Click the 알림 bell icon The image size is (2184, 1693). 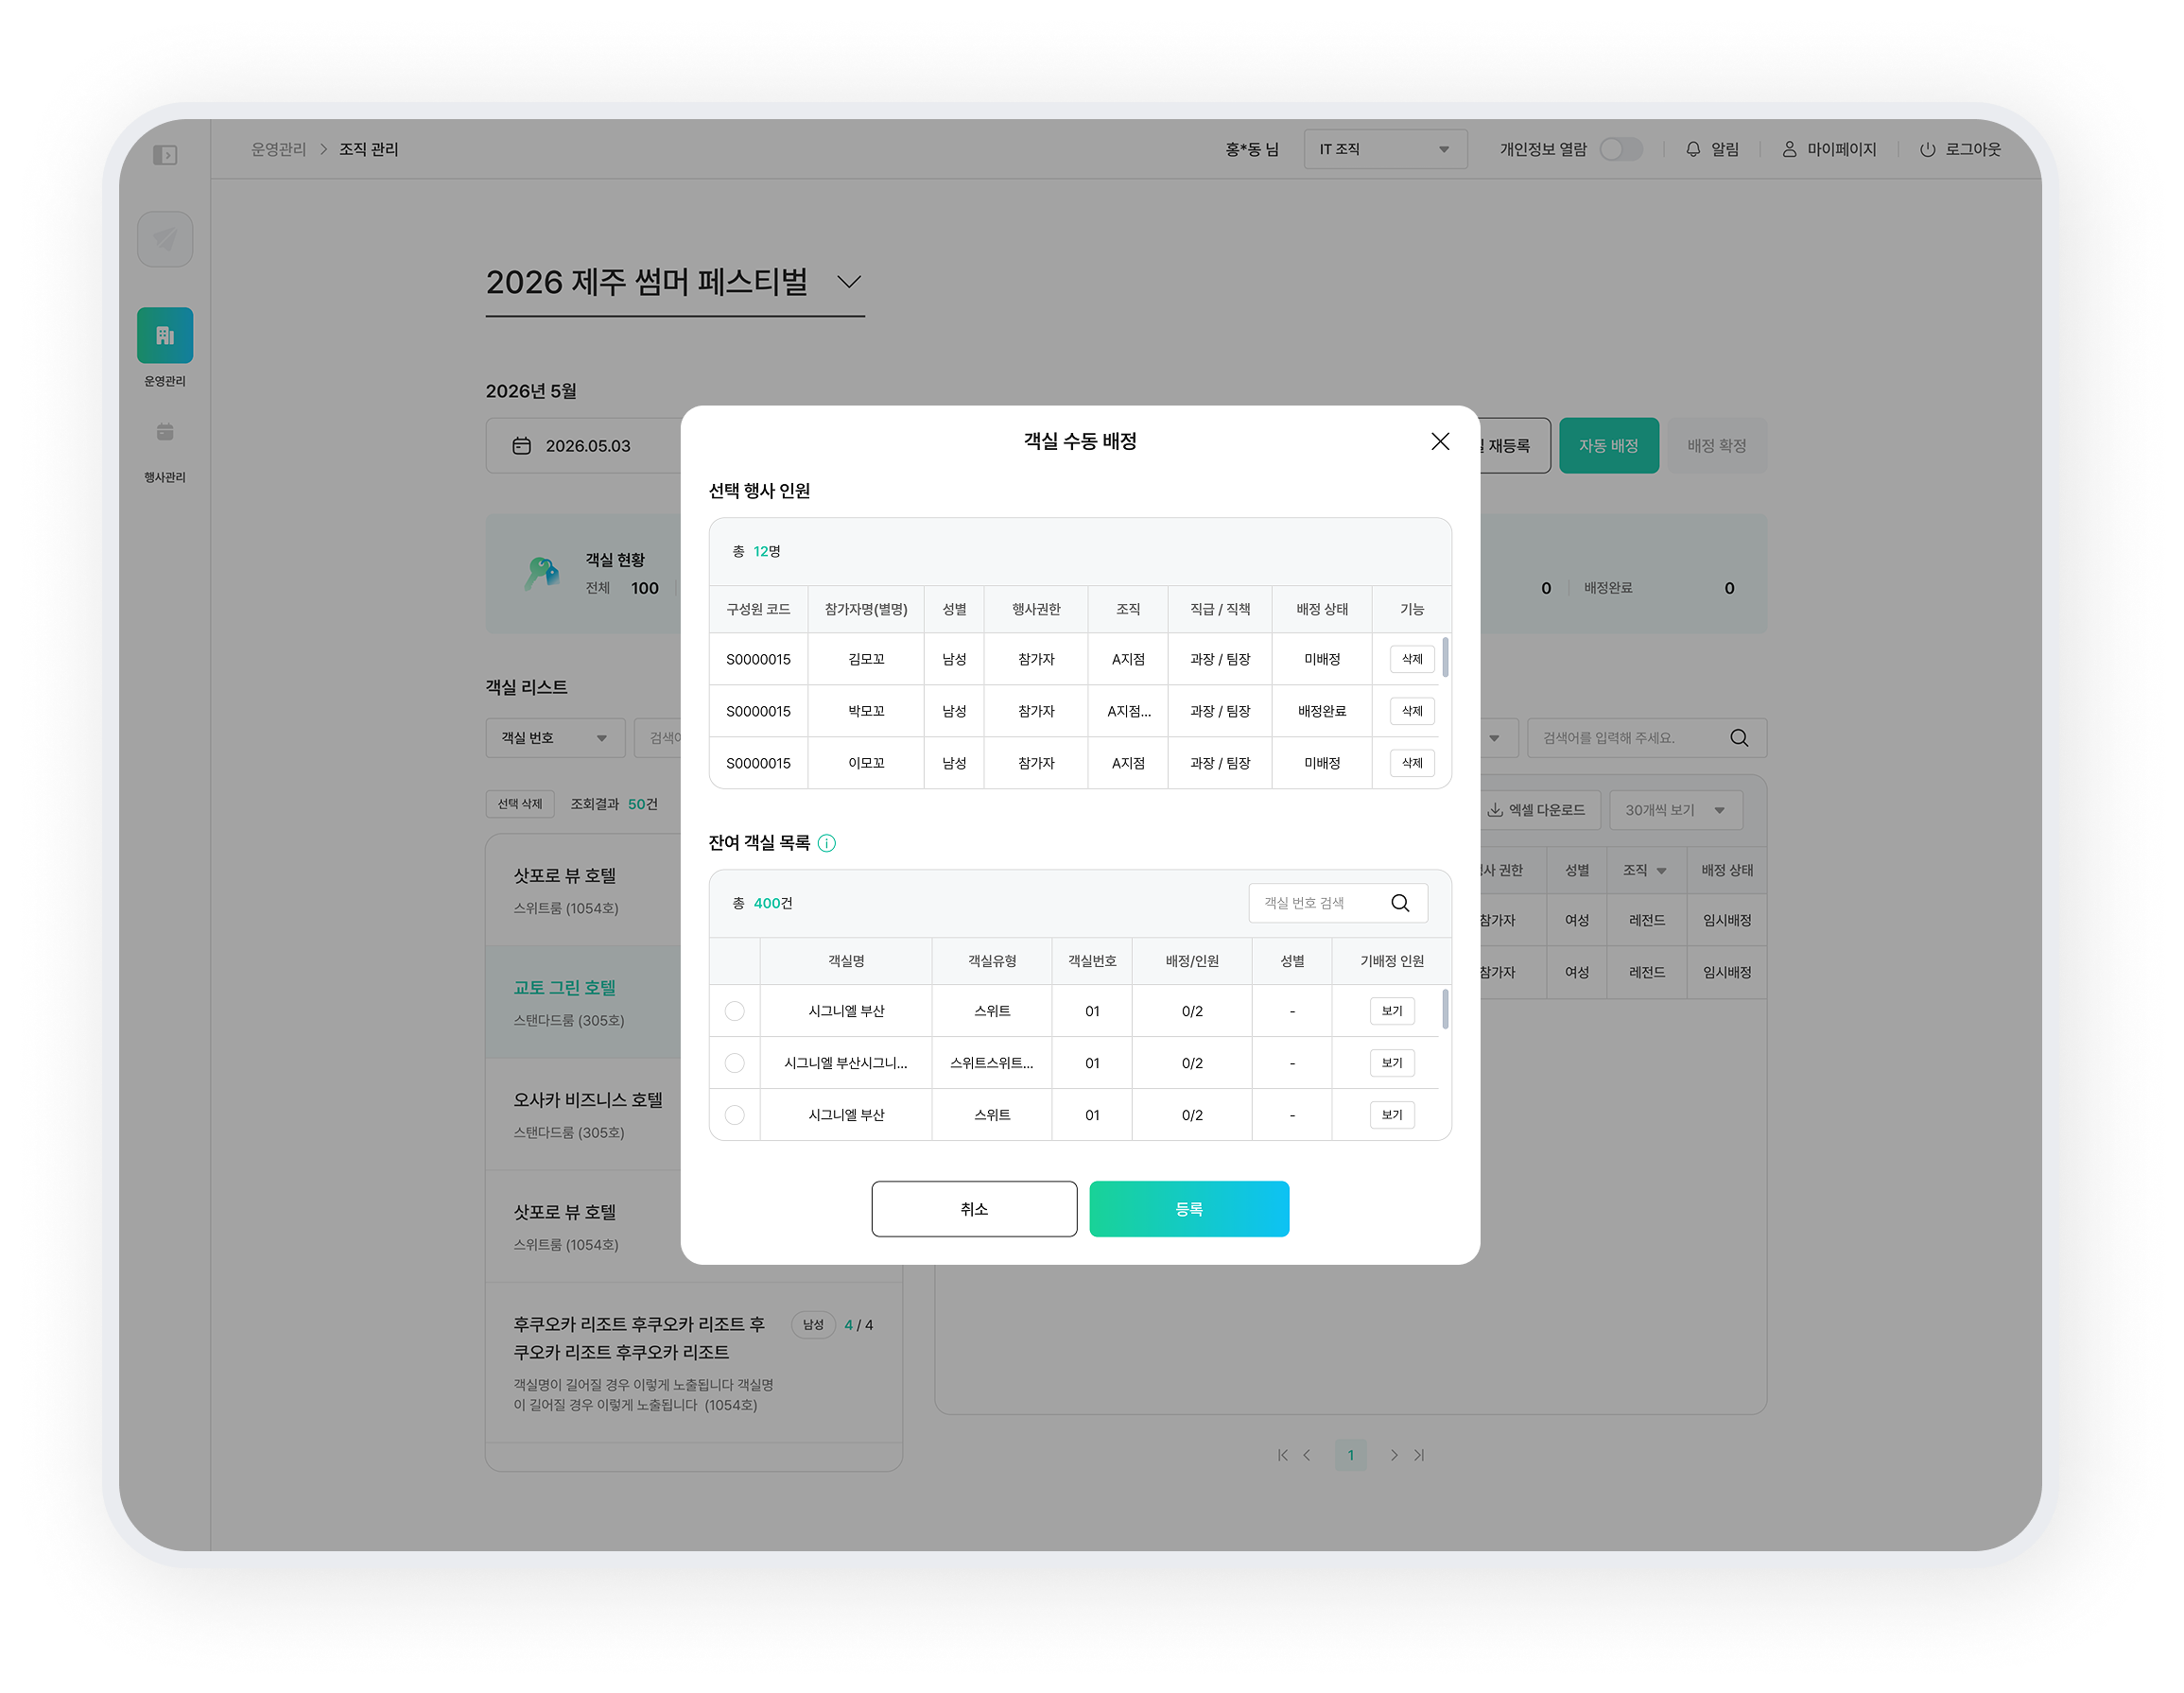pos(1693,149)
